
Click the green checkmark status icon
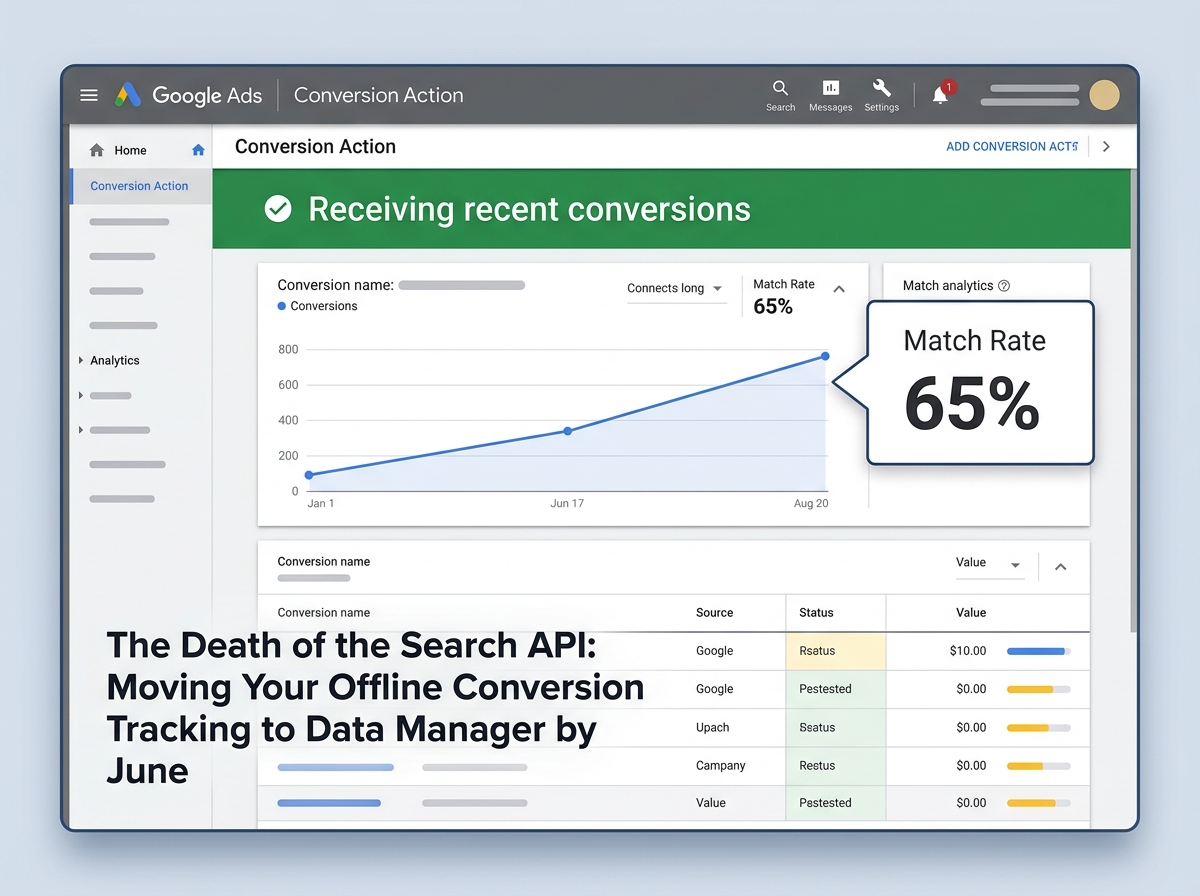pos(277,209)
